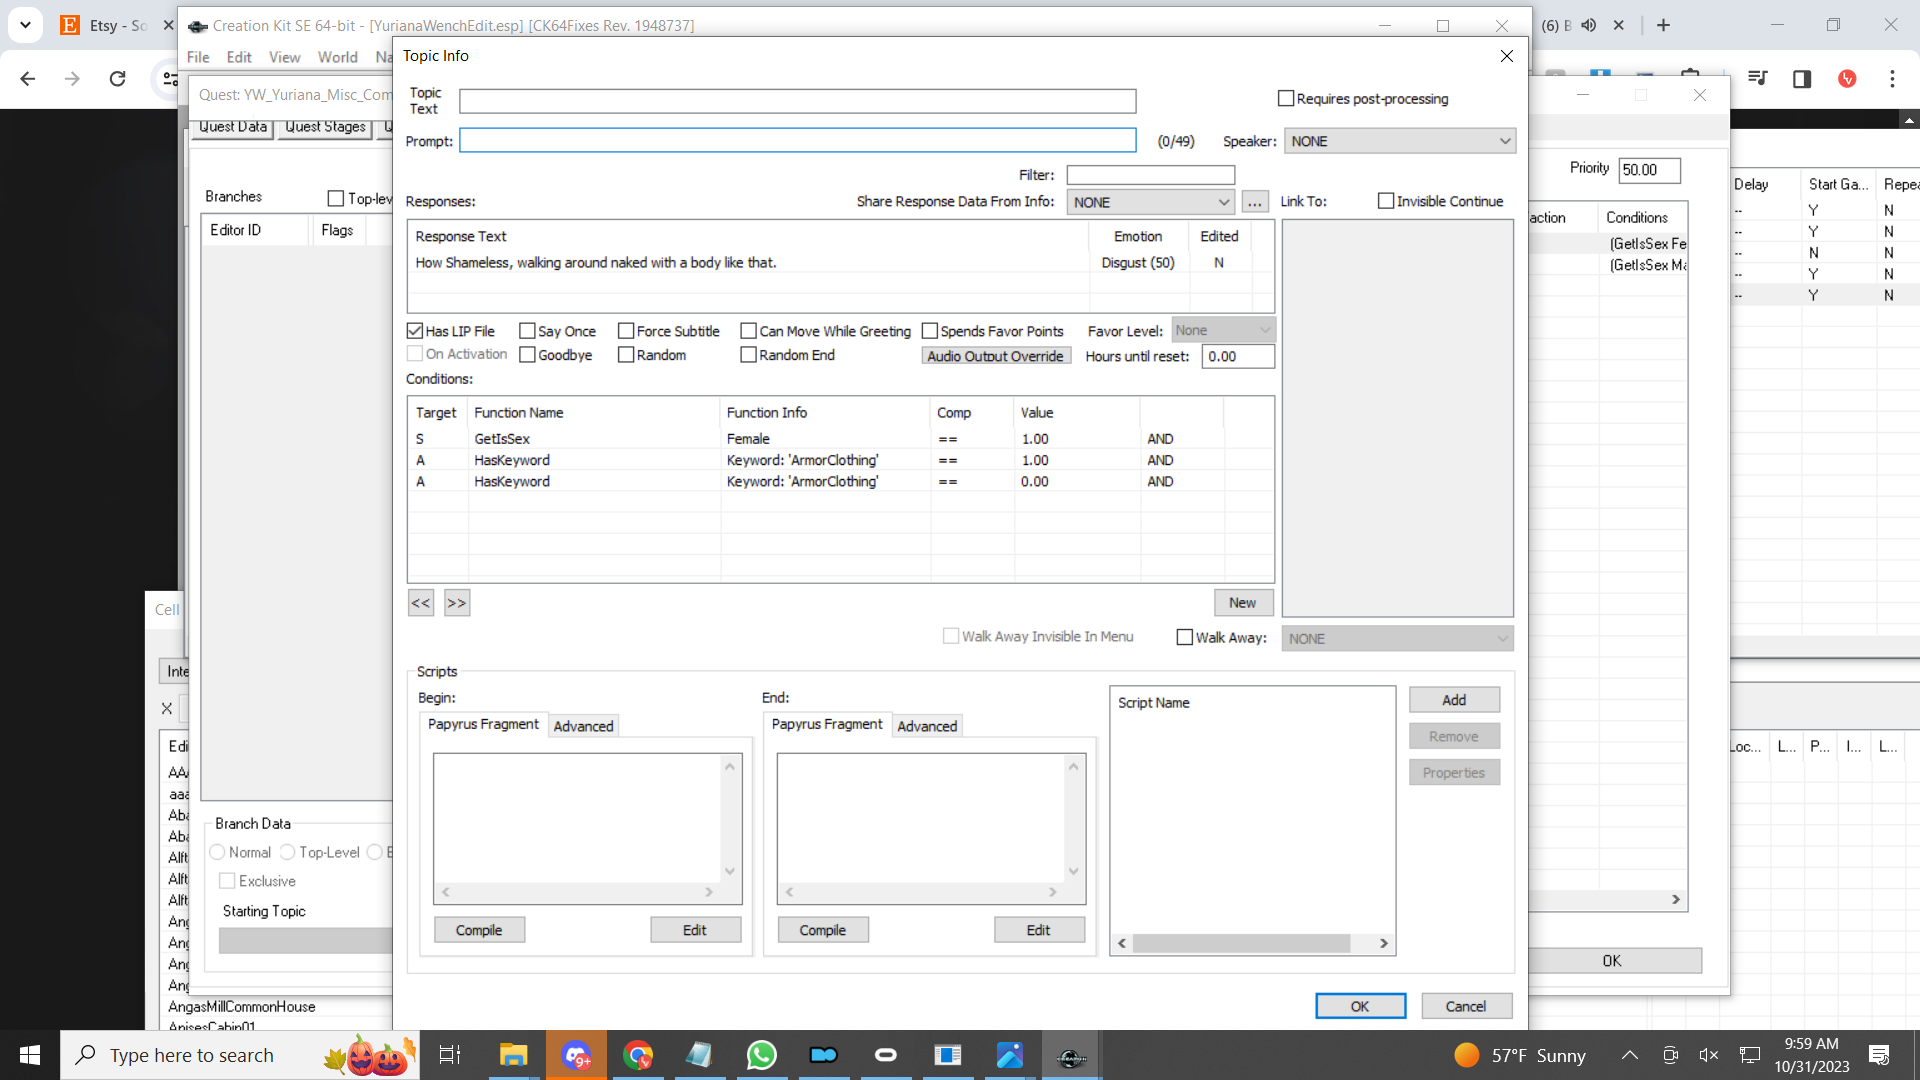Open View menu in Creation Kit
1920x1080 pixels.
[x=284, y=57]
